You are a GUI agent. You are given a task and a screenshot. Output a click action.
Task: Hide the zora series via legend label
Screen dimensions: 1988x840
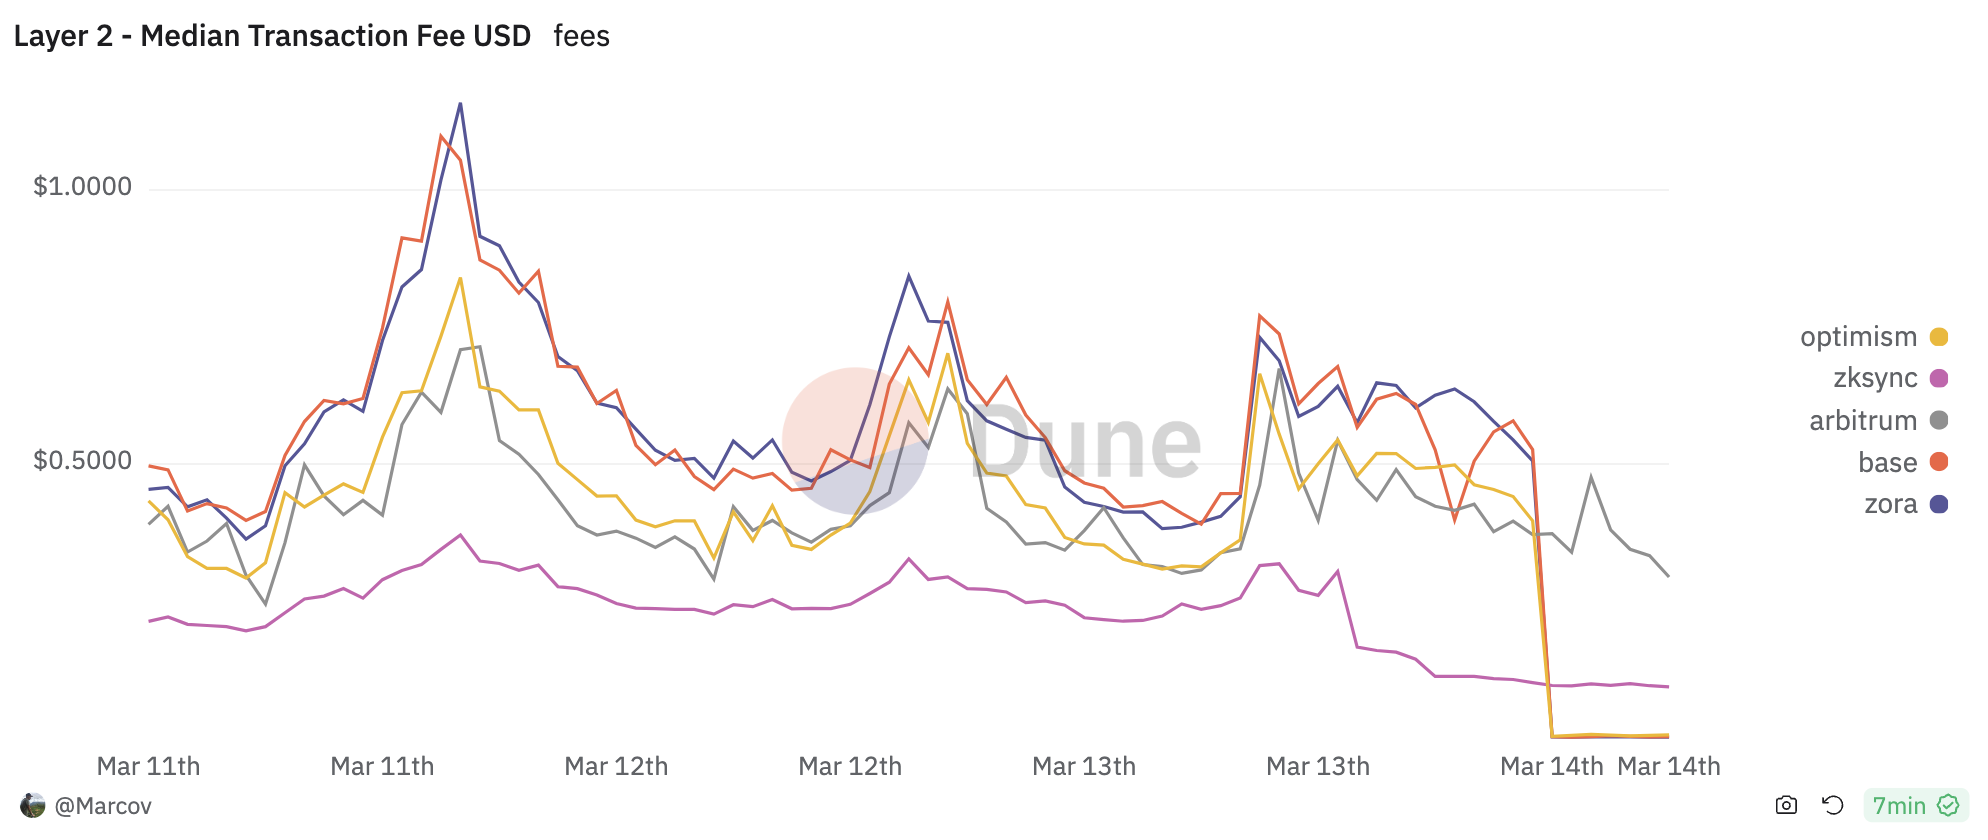click(x=1890, y=504)
